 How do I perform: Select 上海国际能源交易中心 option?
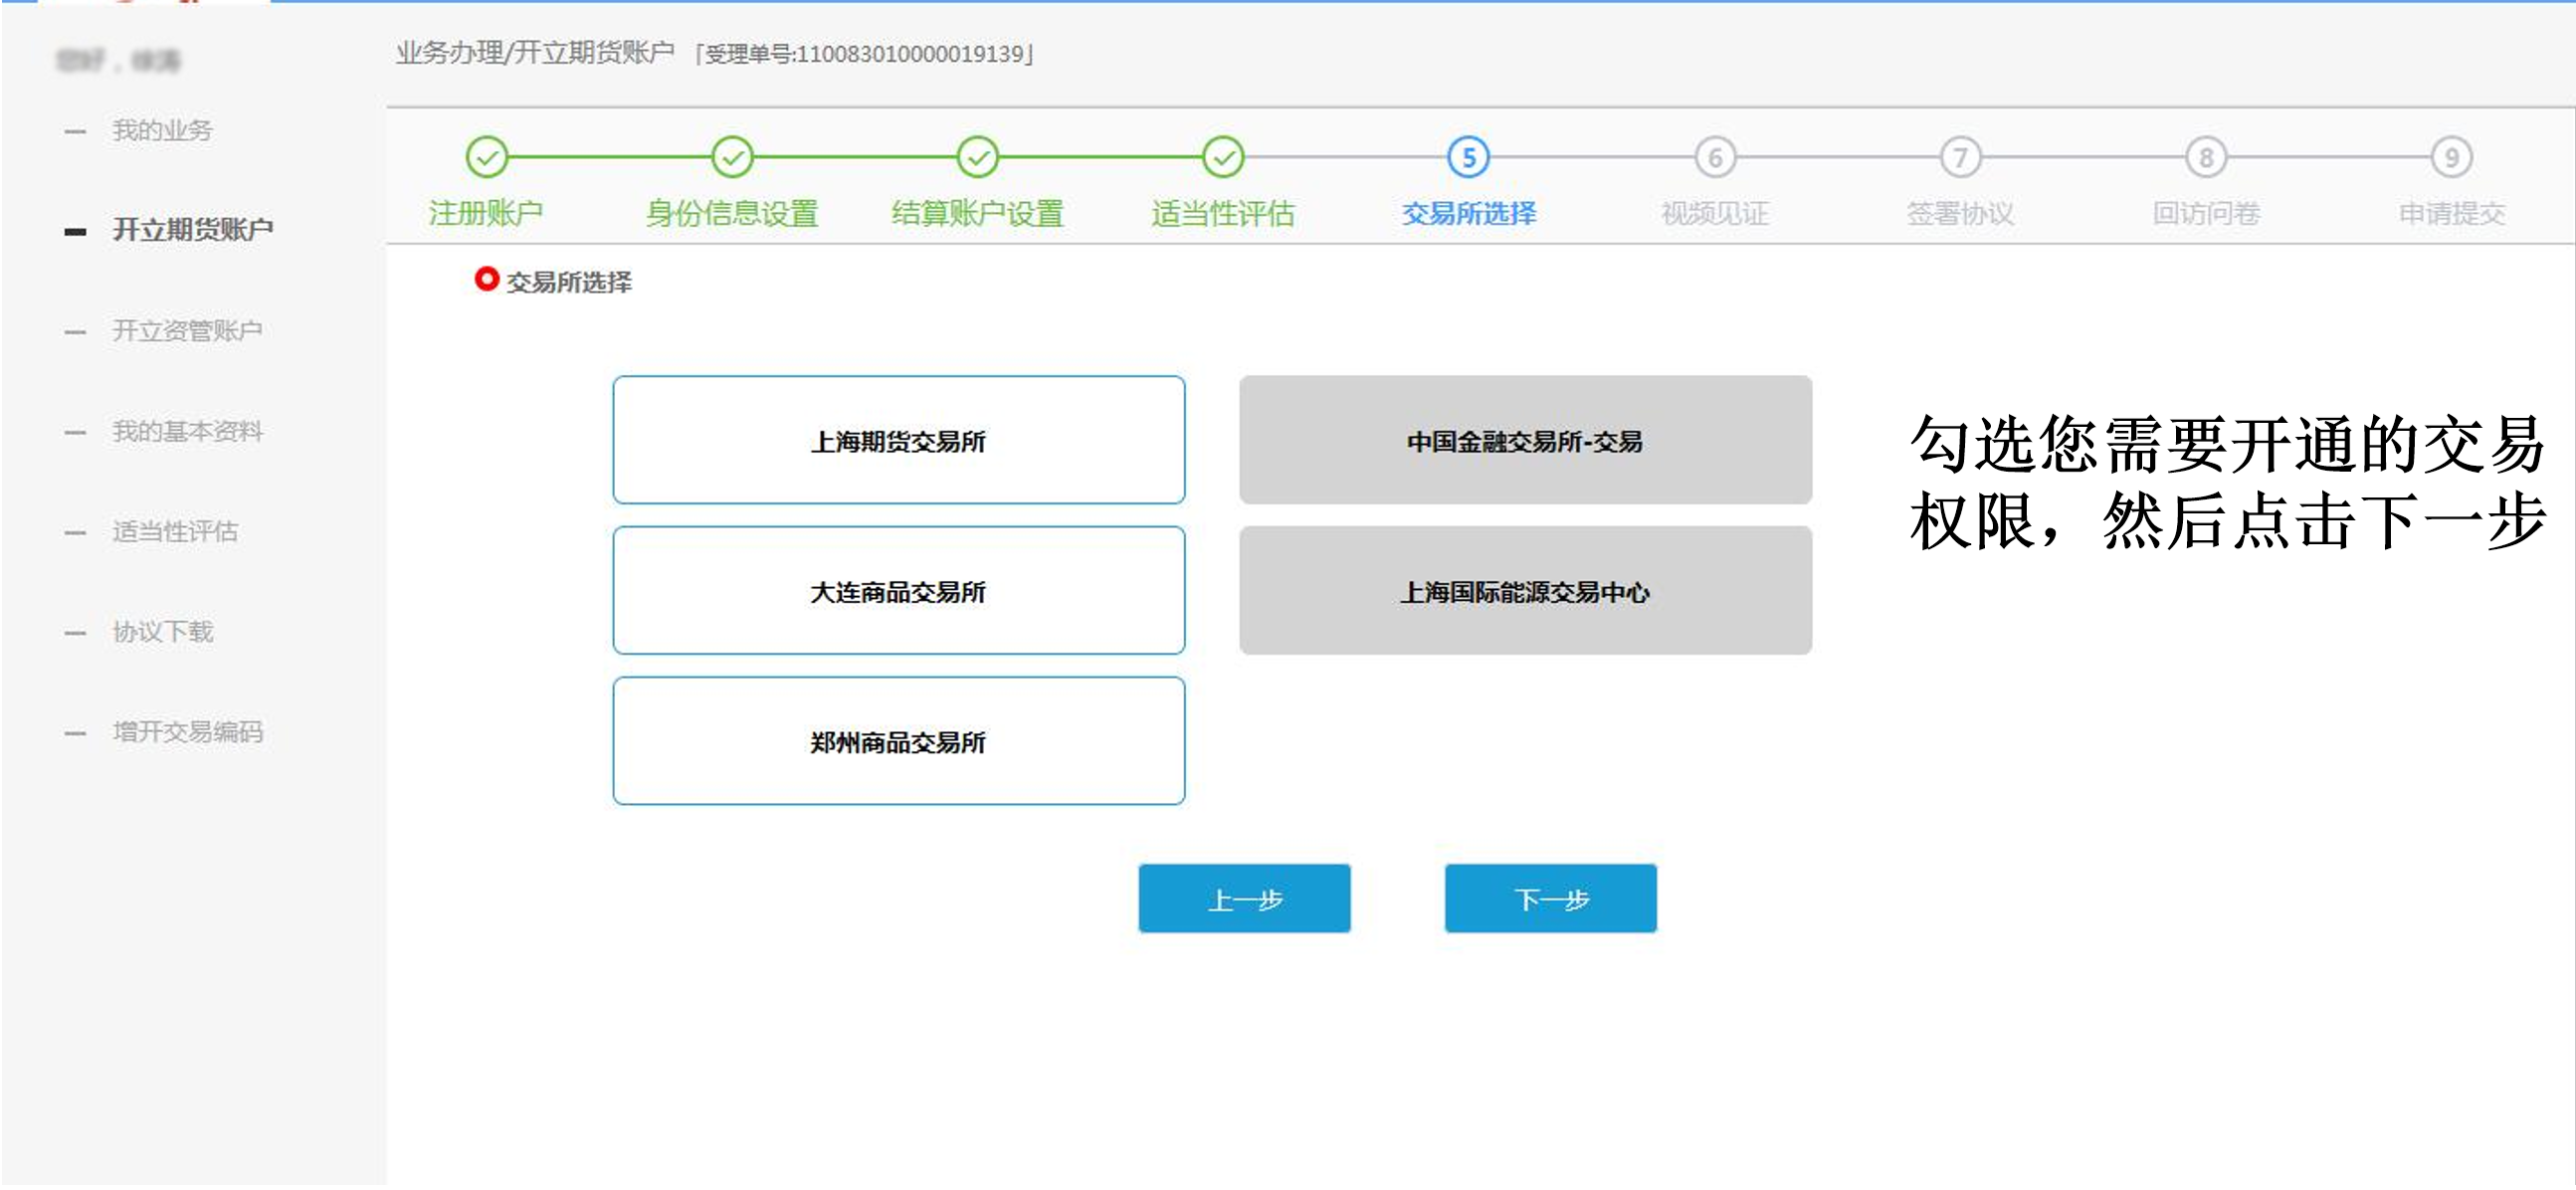(1524, 591)
